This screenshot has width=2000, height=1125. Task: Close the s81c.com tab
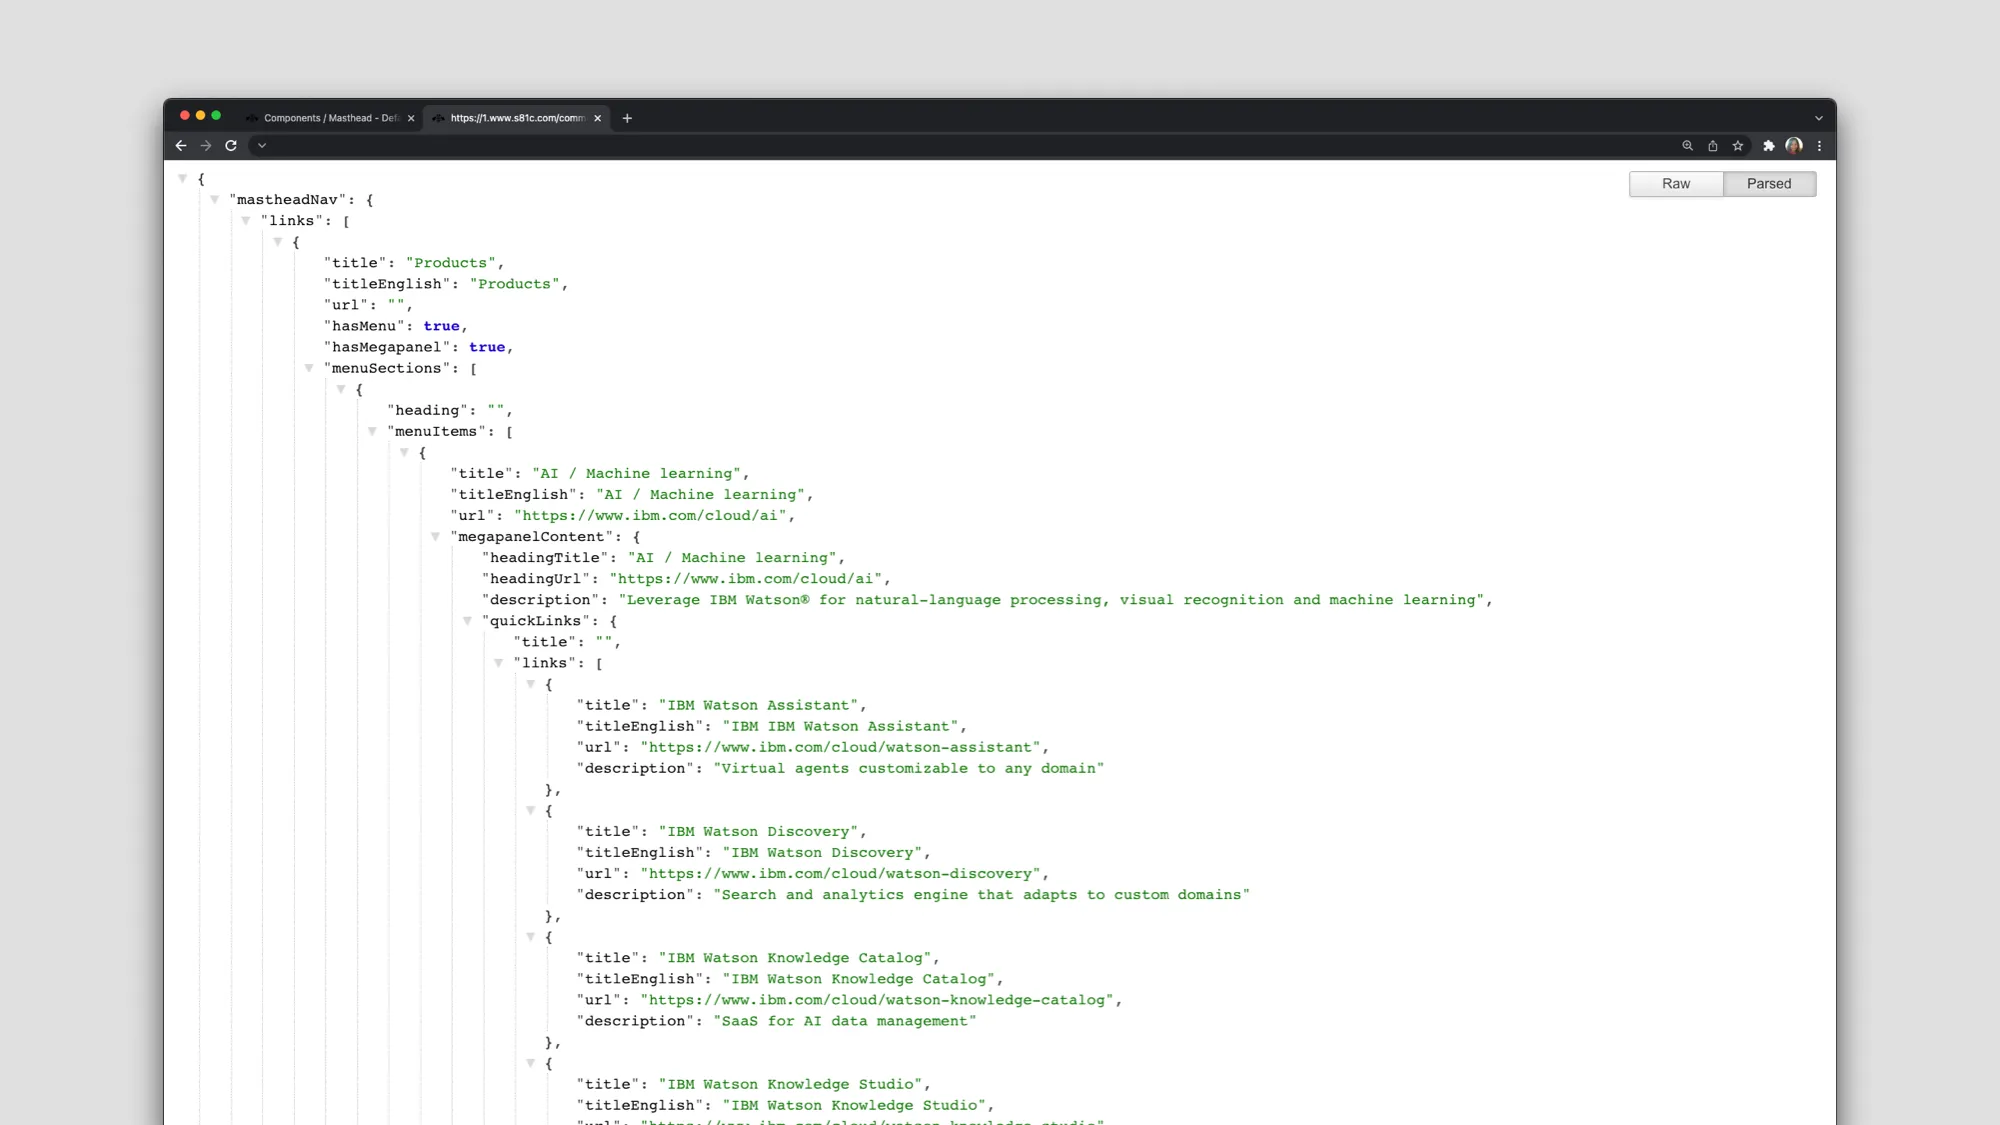click(597, 118)
